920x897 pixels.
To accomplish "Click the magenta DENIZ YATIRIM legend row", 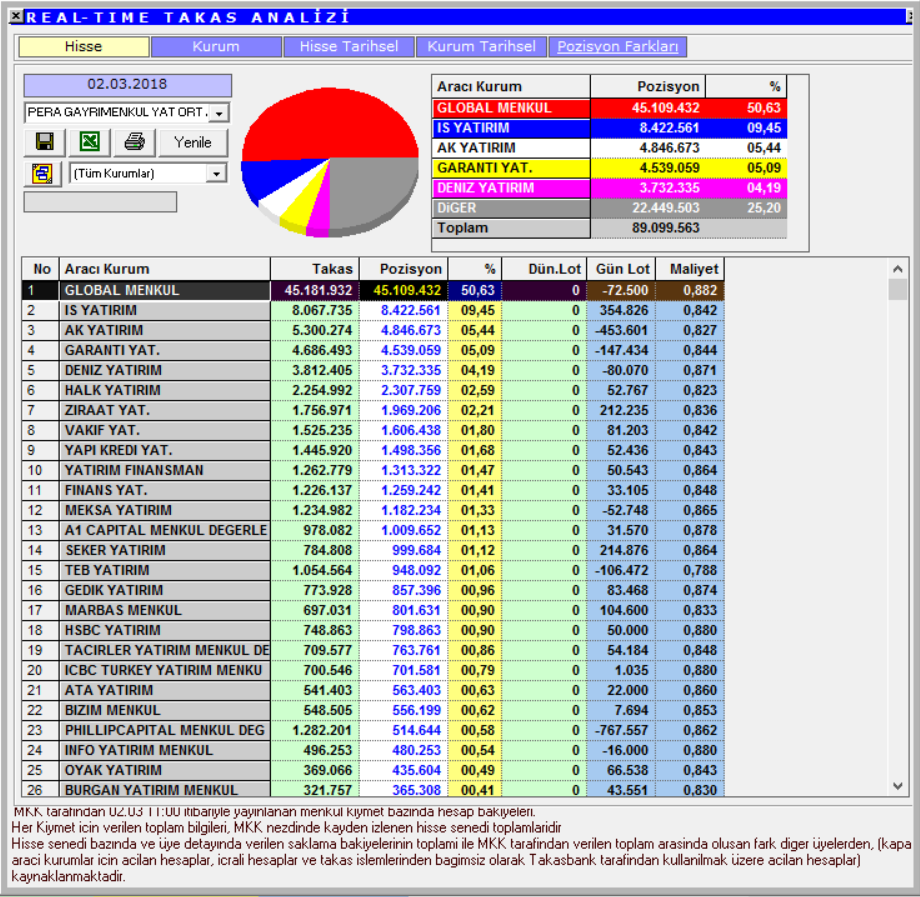I will [x=610, y=188].
